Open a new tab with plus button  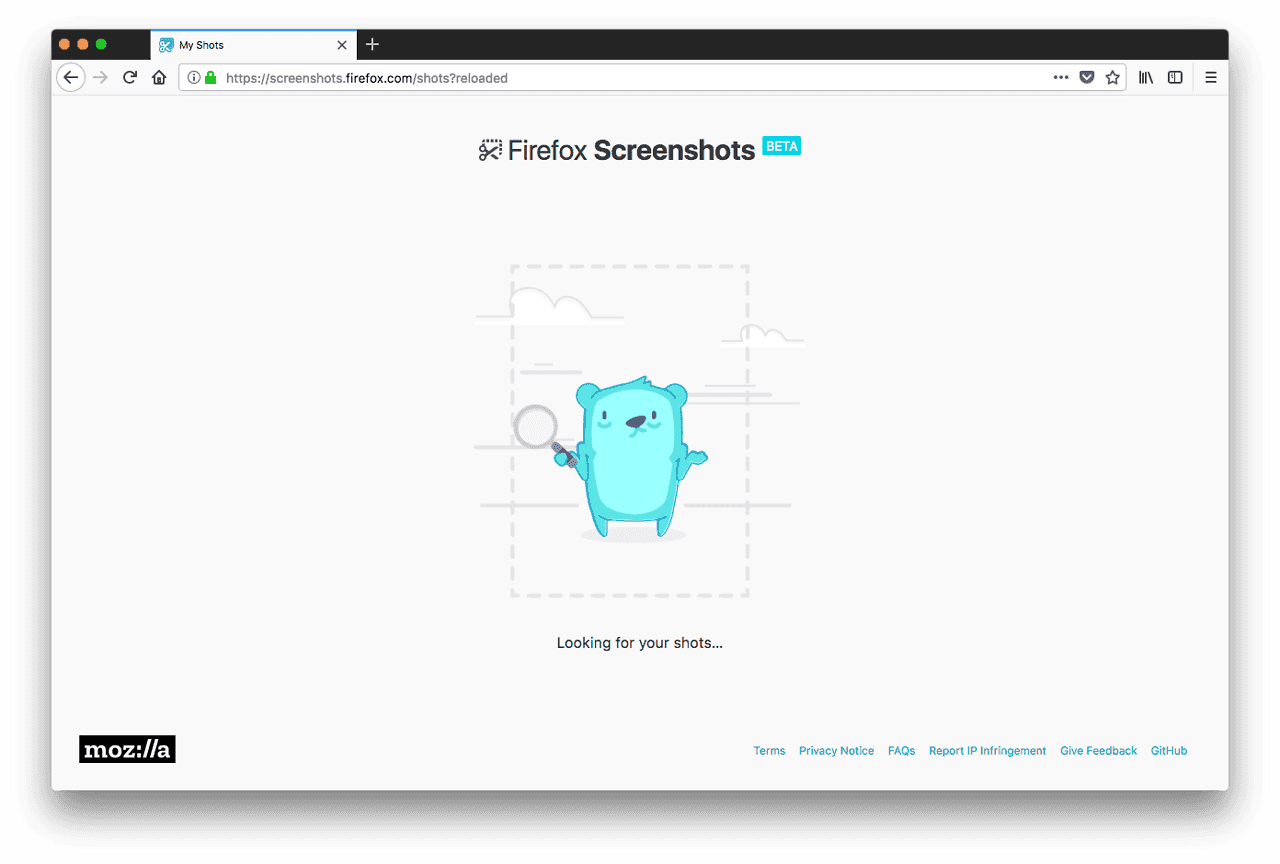click(372, 45)
